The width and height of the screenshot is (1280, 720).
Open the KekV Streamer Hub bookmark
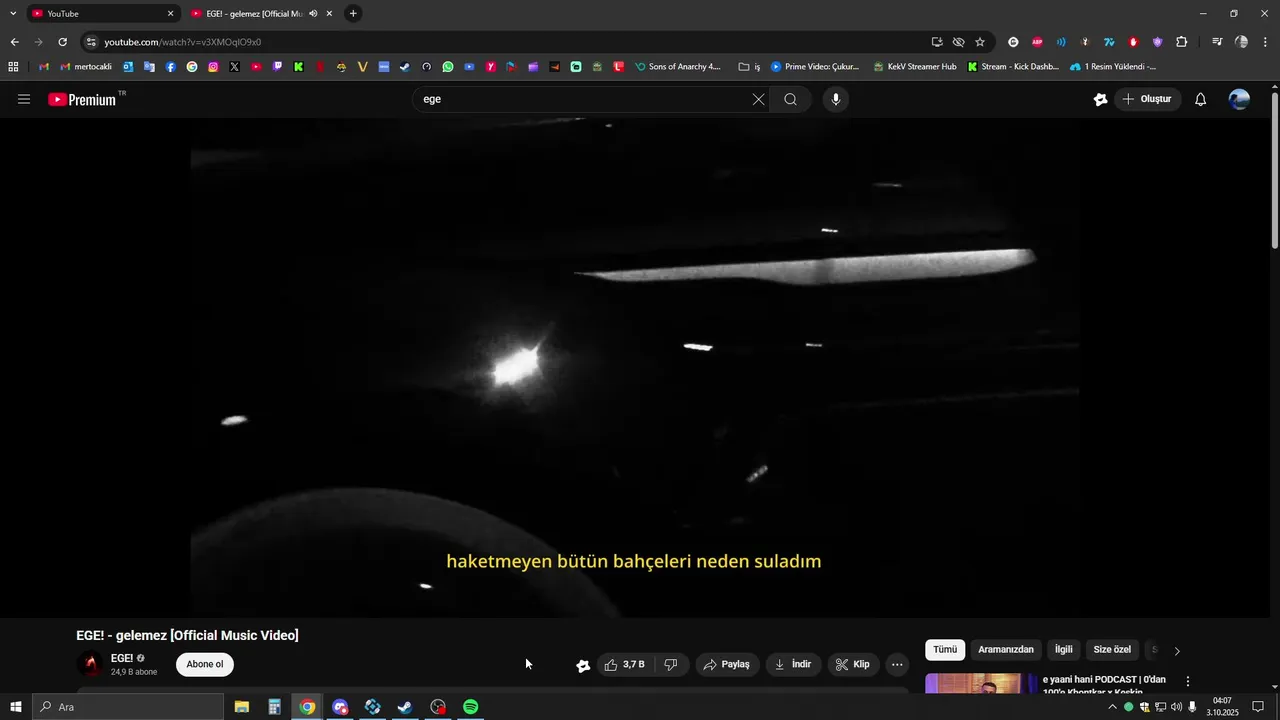[x=915, y=67]
